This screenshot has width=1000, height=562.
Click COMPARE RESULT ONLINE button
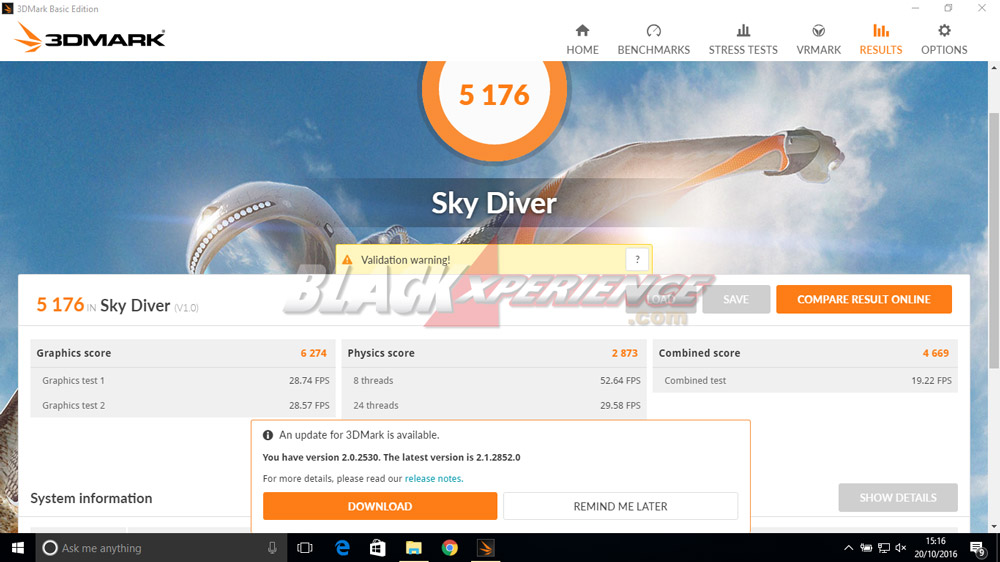(x=863, y=299)
